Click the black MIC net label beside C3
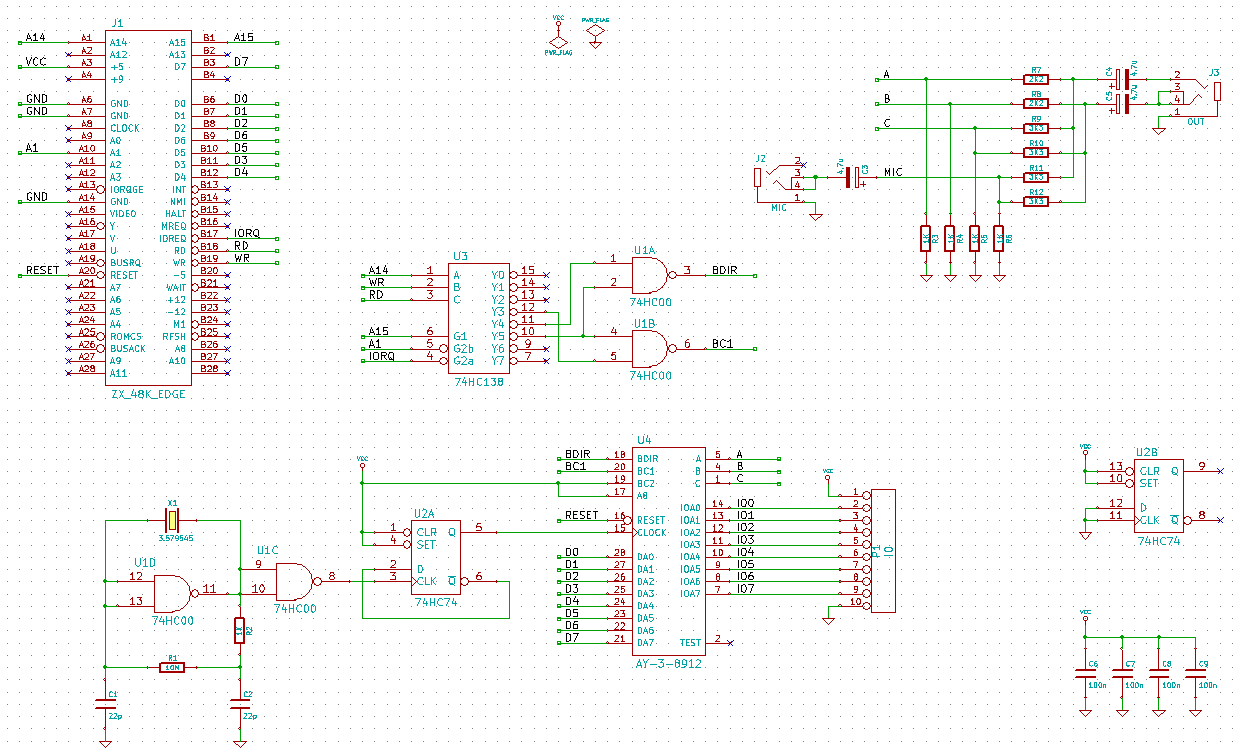This screenshot has height=750, width=1240. click(x=894, y=173)
